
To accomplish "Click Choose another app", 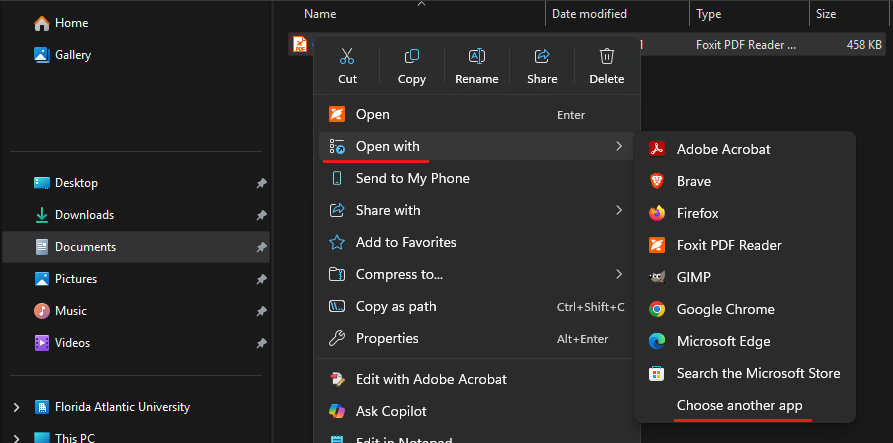I will [739, 405].
